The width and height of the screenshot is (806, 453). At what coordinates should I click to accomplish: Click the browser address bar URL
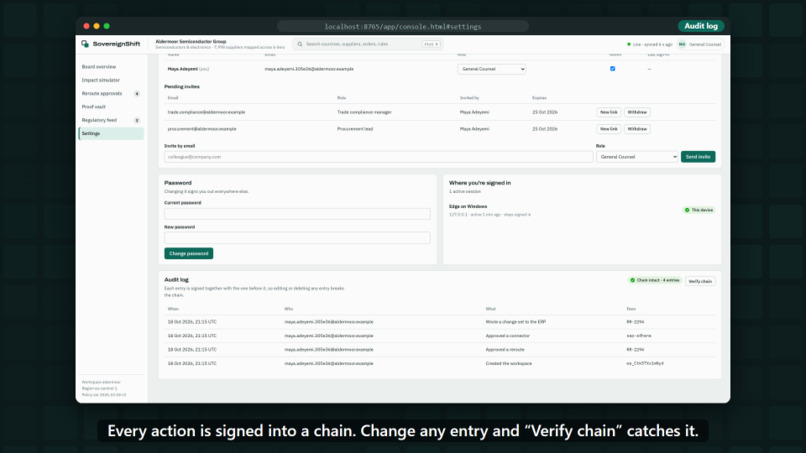[402, 27]
